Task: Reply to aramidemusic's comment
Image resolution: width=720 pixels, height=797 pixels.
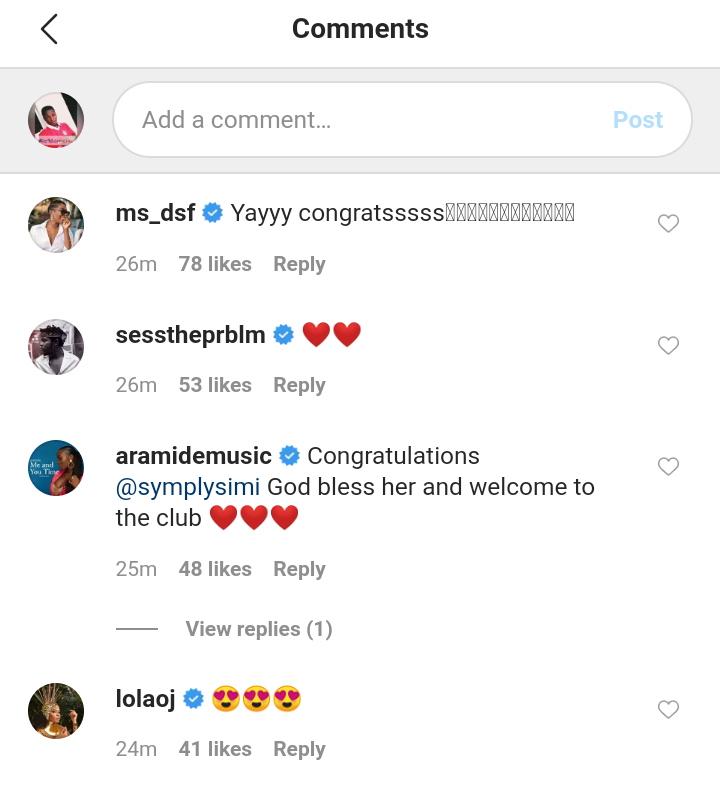Action: (299, 569)
